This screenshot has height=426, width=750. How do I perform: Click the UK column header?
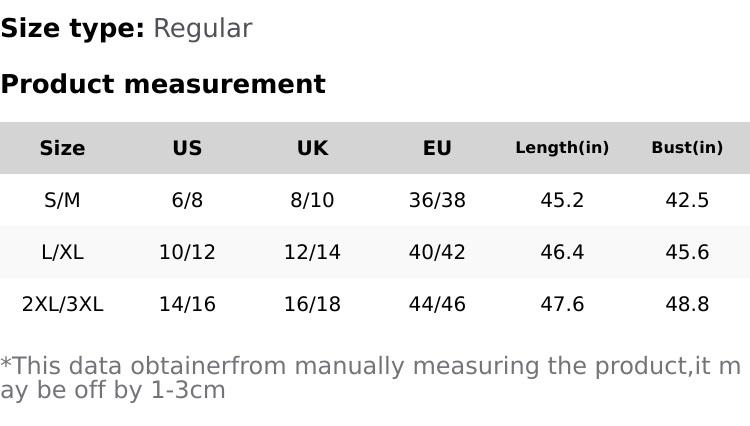coord(312,148)
